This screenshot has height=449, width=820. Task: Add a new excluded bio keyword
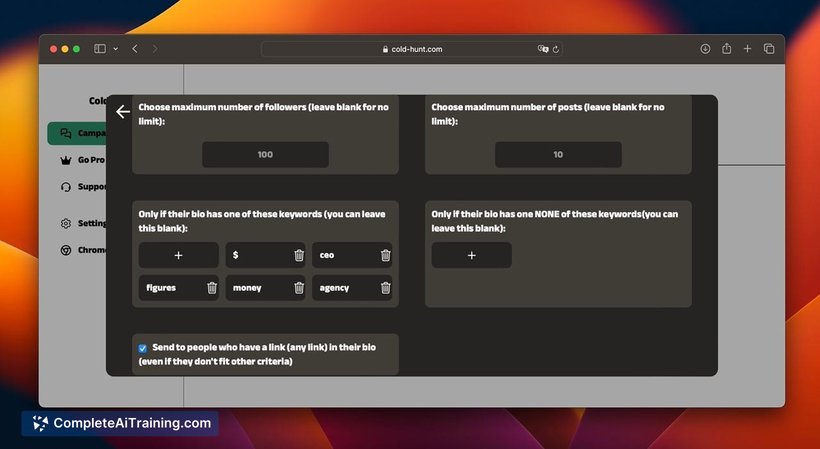click(x=472, y=255)
